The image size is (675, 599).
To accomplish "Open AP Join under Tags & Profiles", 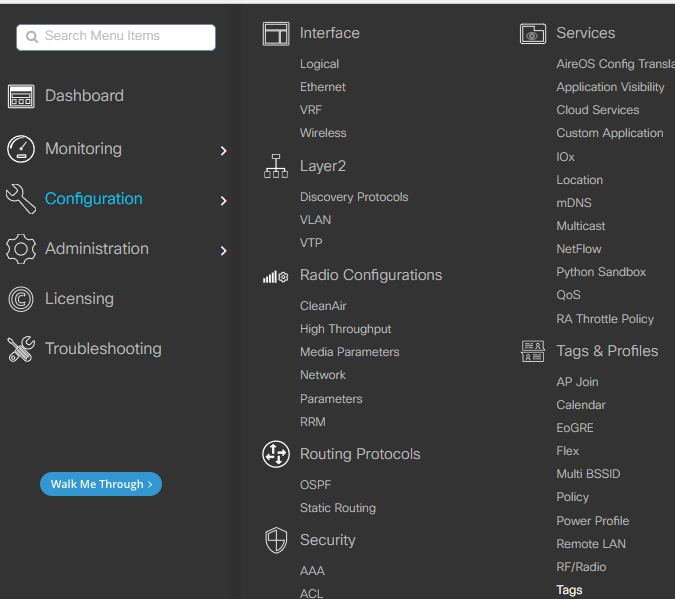I will click(577, 382).
